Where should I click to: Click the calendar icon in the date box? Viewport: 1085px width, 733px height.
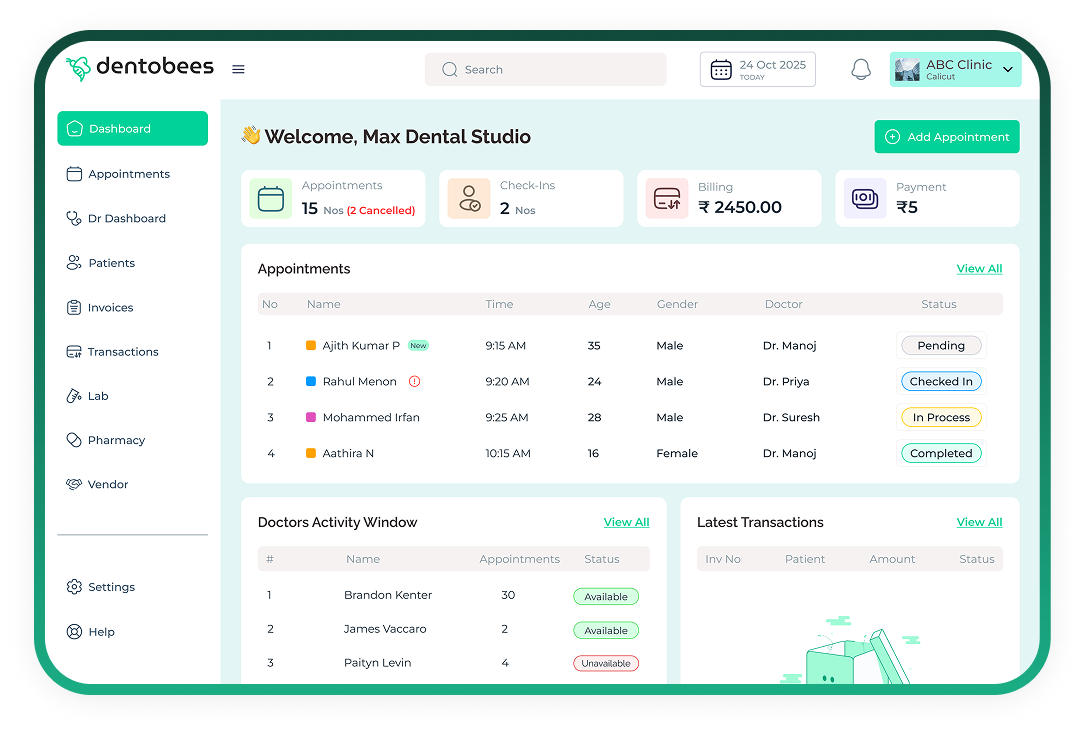pyautogui.click(x=720, y=70)
